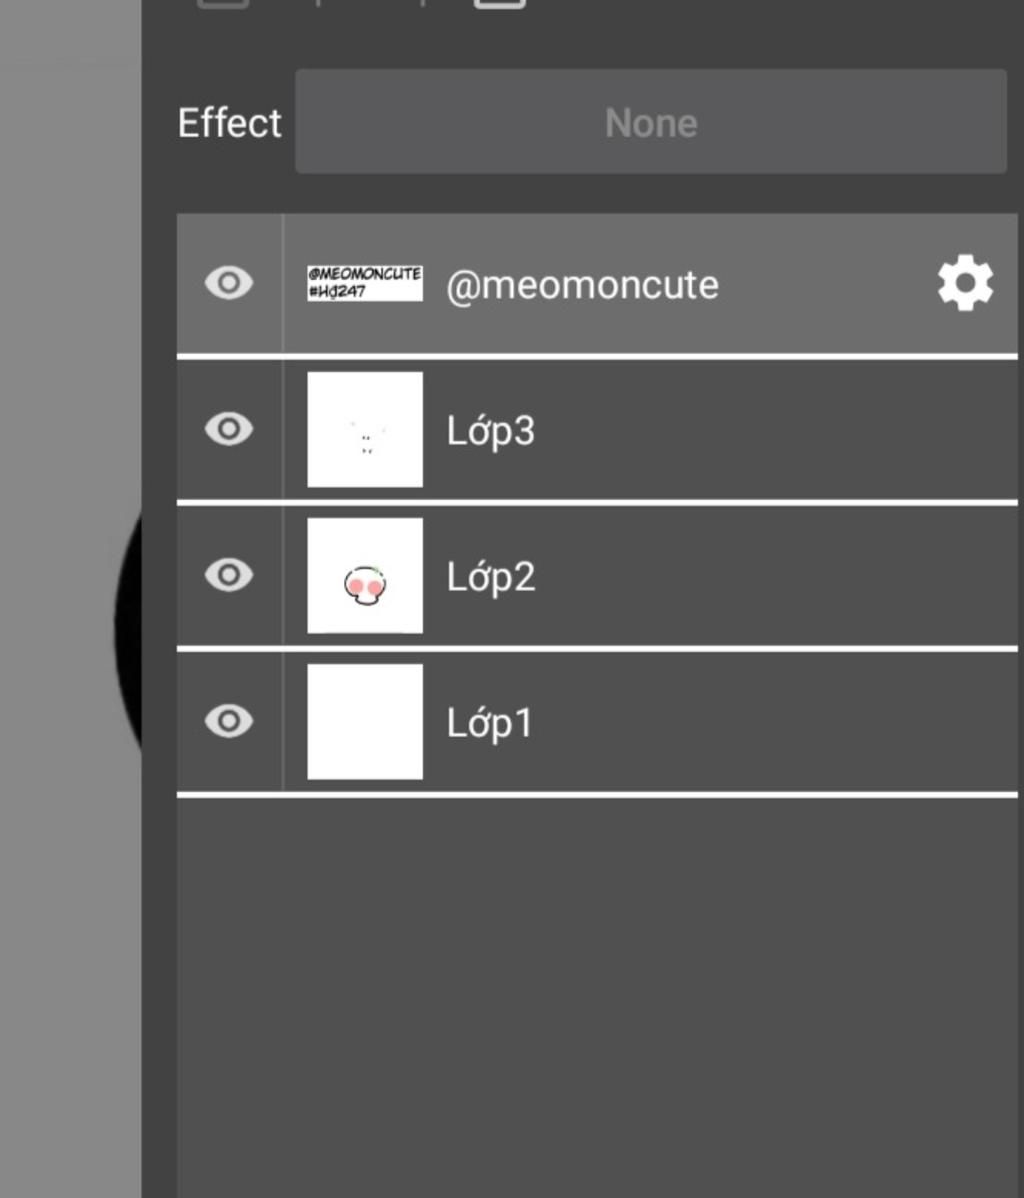1024x1198 pixels.
Task: Select the layer named Lớp3
Action: point(490,431)
